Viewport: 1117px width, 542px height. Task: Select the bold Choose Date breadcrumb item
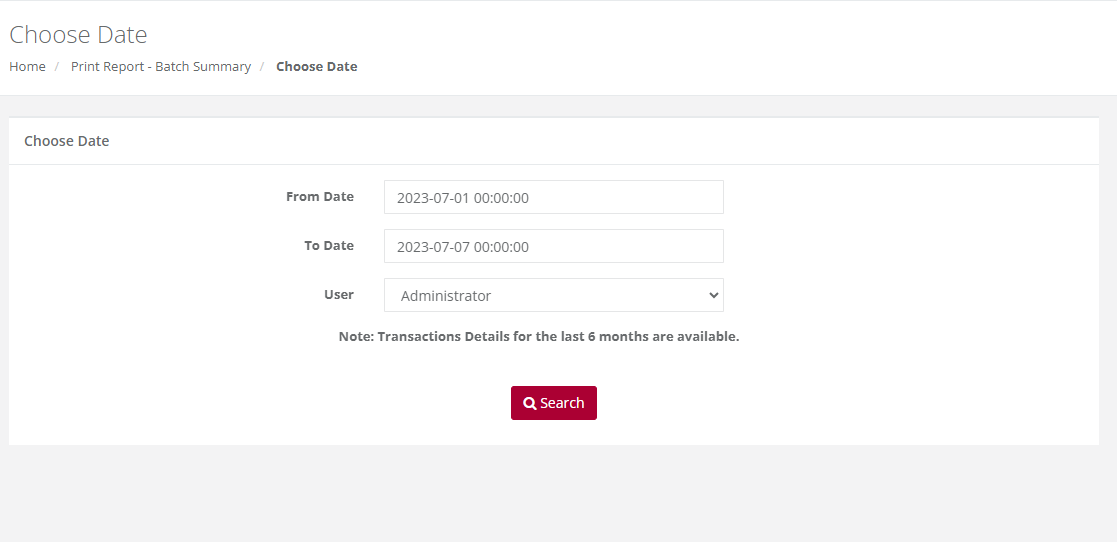[x=316, y=66]
